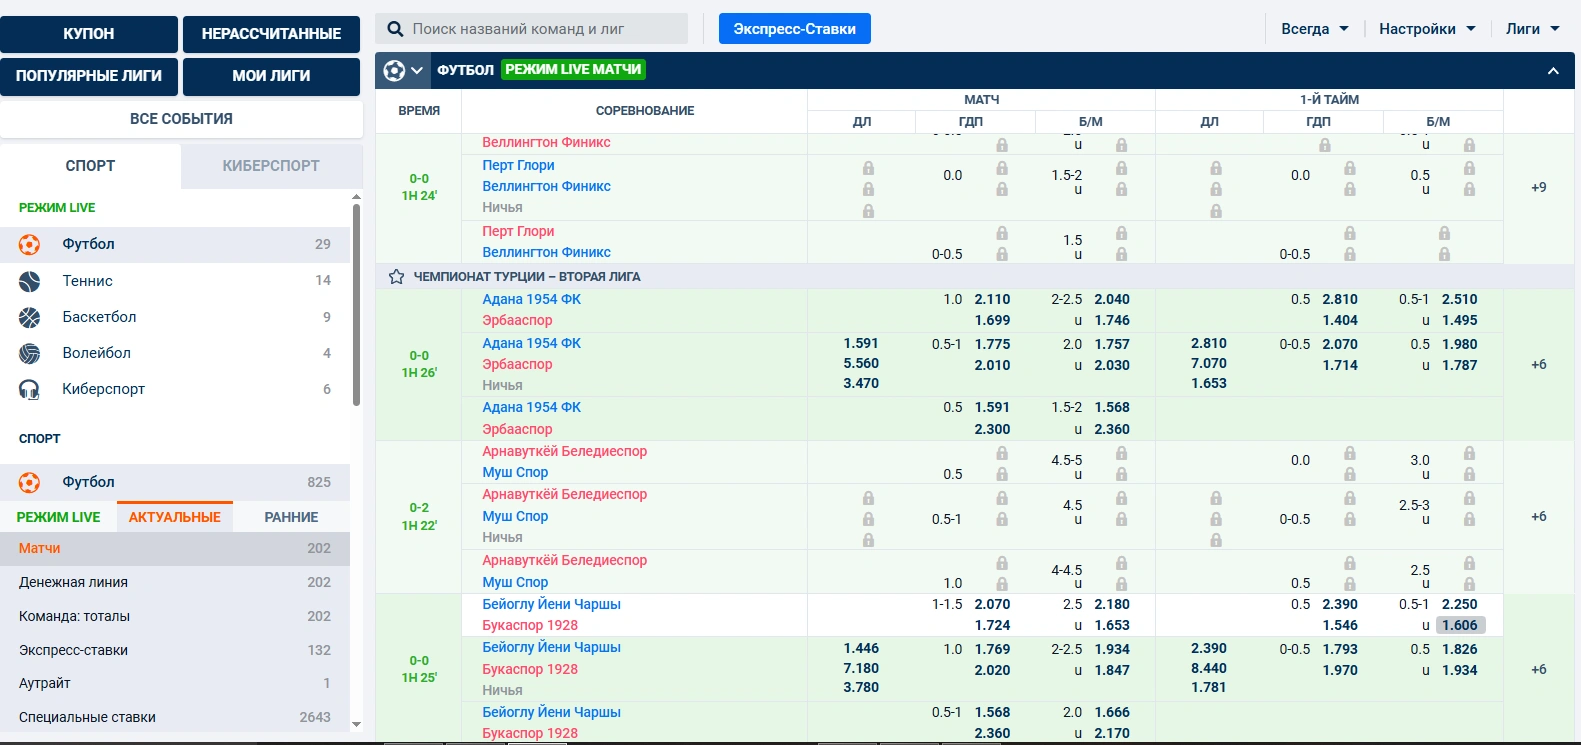Click the volleyball icon in sidebar
This screenshot has width=1581, height=745.
pos(30,353)
